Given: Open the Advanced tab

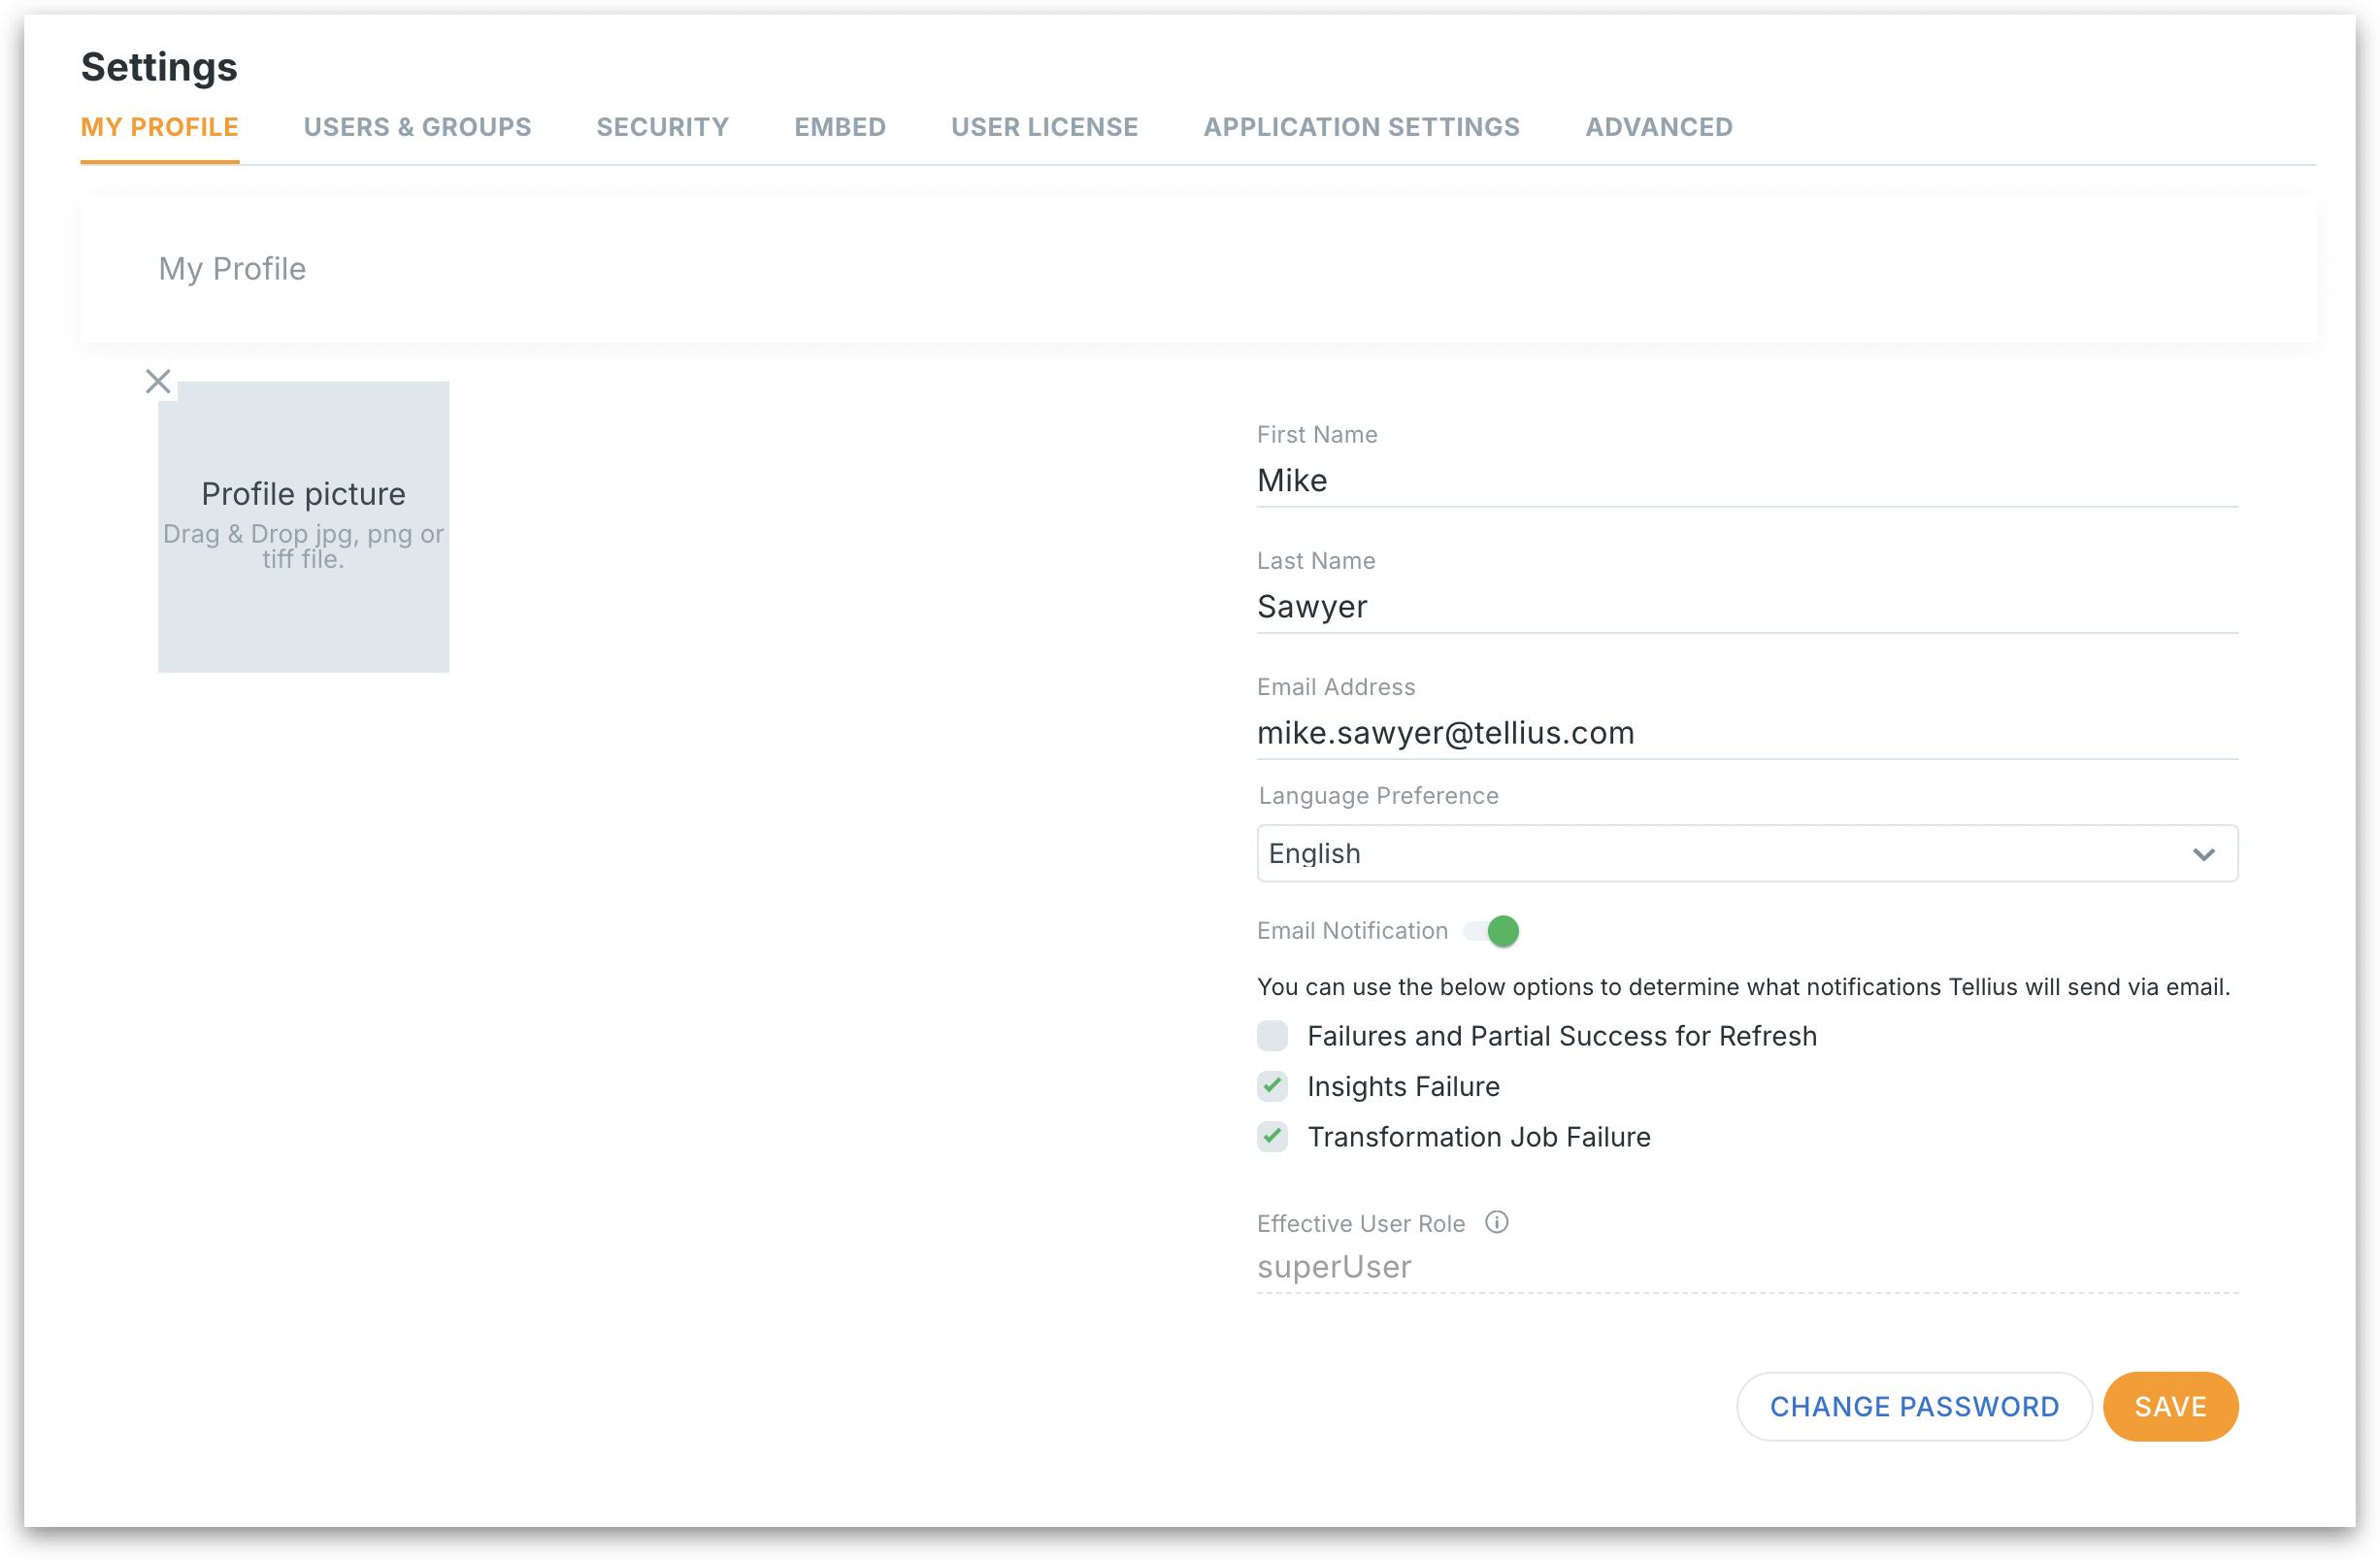Looking at the screenshot, I should point(1658,127).
